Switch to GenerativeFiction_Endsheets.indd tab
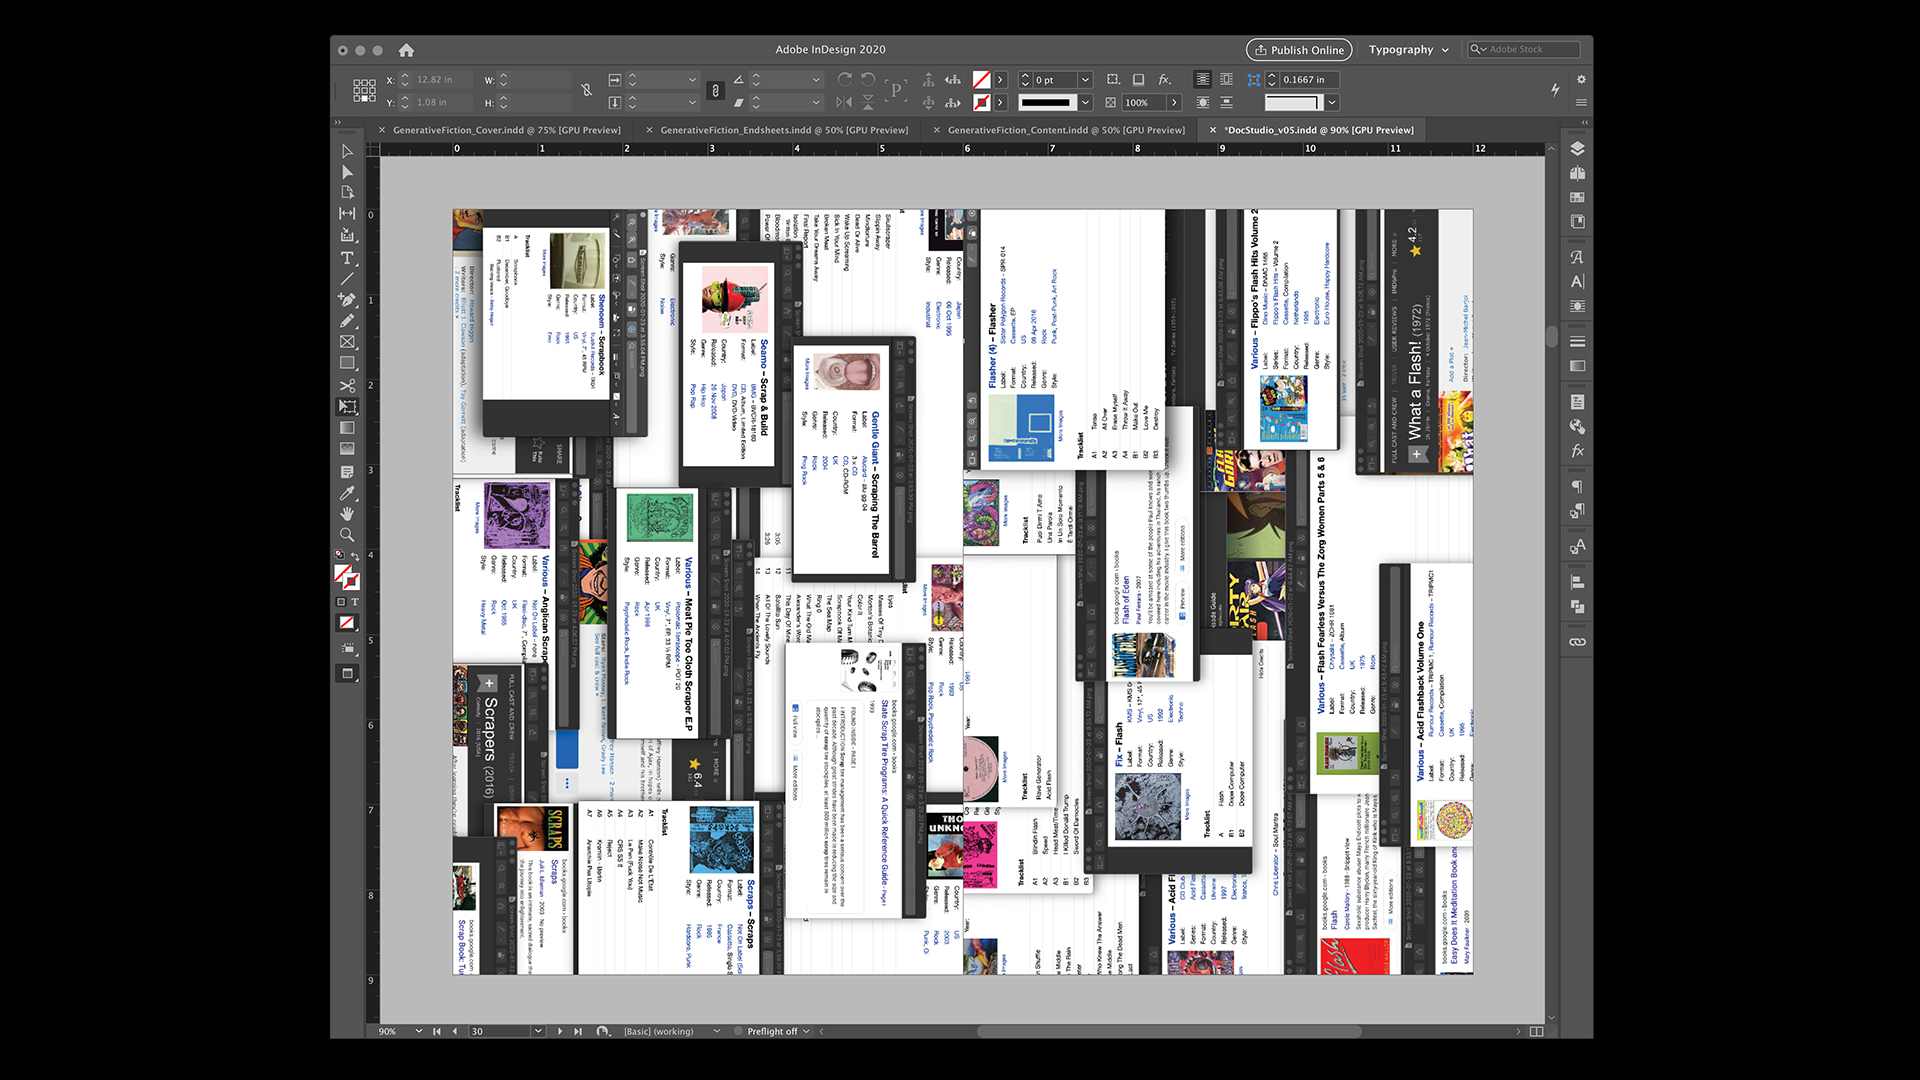The image size is (1920, 1080). click(x=784, y=130)
